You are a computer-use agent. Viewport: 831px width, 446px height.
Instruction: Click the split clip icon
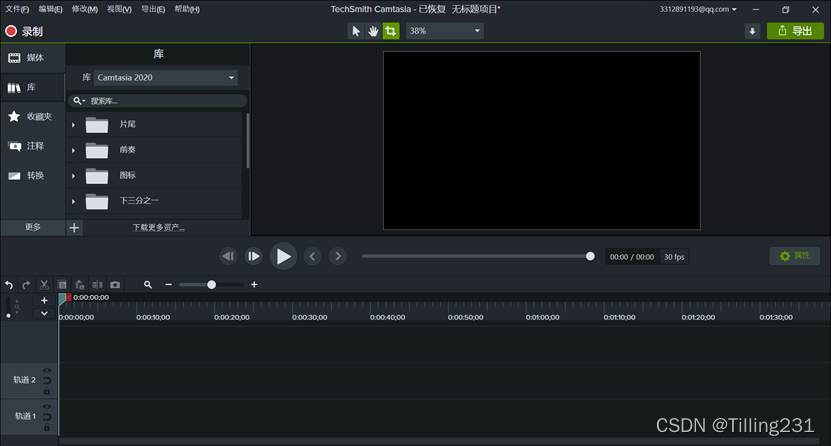click(x=97, y=285)
